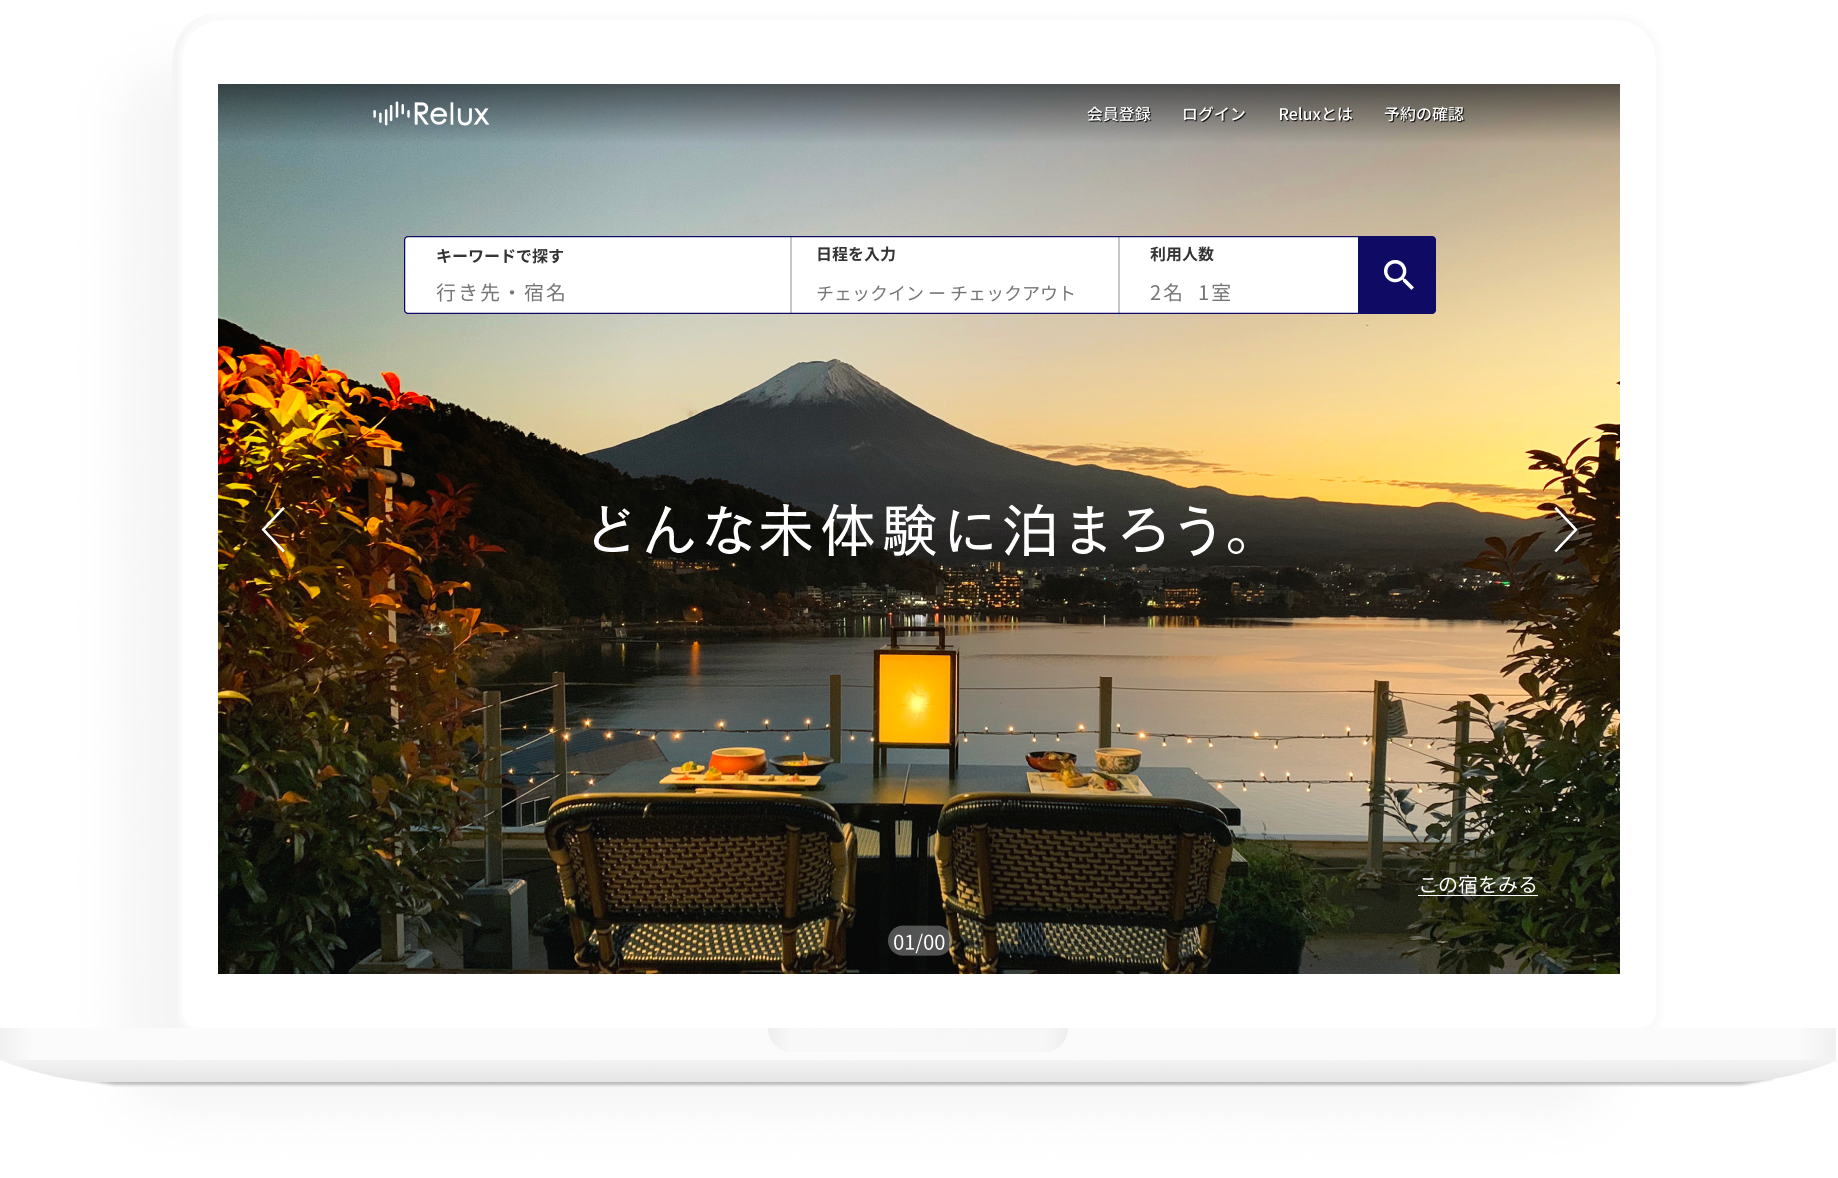The height and width of the screenshot is (1178, 1838).
Task: Select ログイン in the top navigation
Action: tap(1213, 115)
